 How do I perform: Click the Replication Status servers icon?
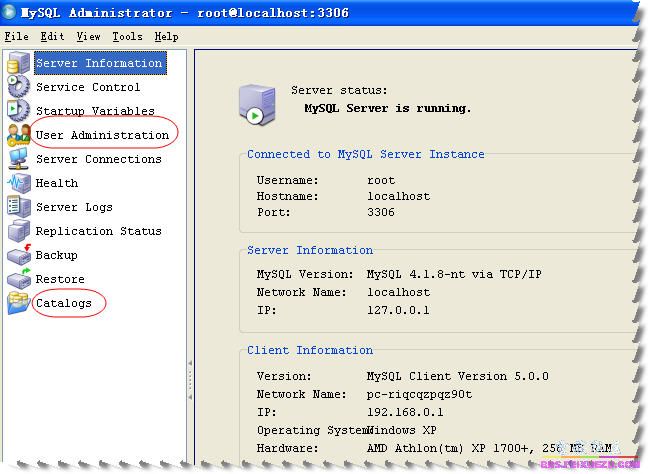coord(19,231)
